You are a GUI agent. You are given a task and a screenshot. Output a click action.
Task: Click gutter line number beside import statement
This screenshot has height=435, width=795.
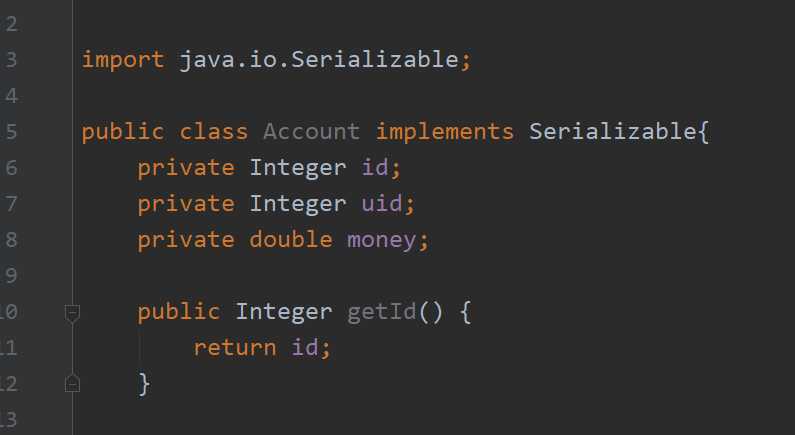[10, 60]
